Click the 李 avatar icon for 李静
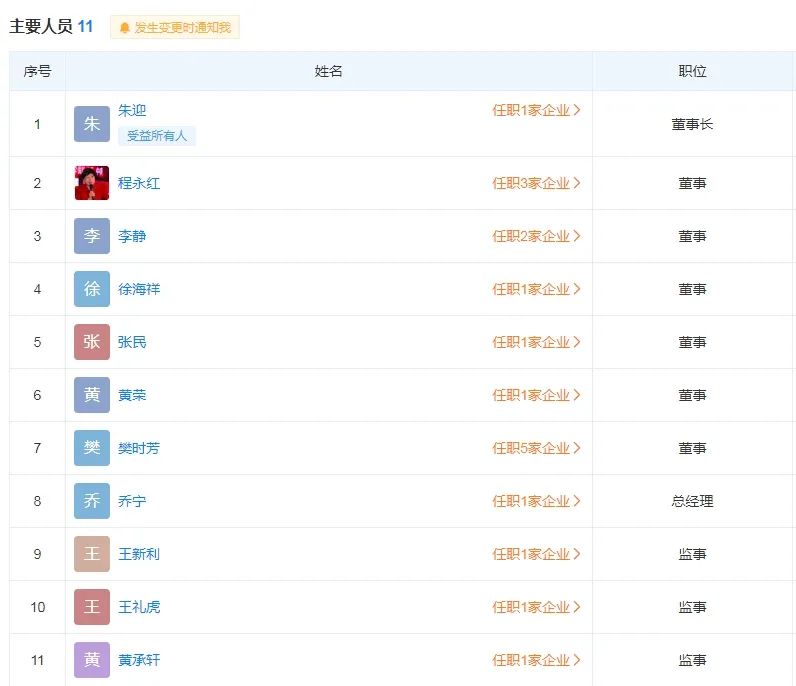796x686 pixels. click(x=92, y=236)
